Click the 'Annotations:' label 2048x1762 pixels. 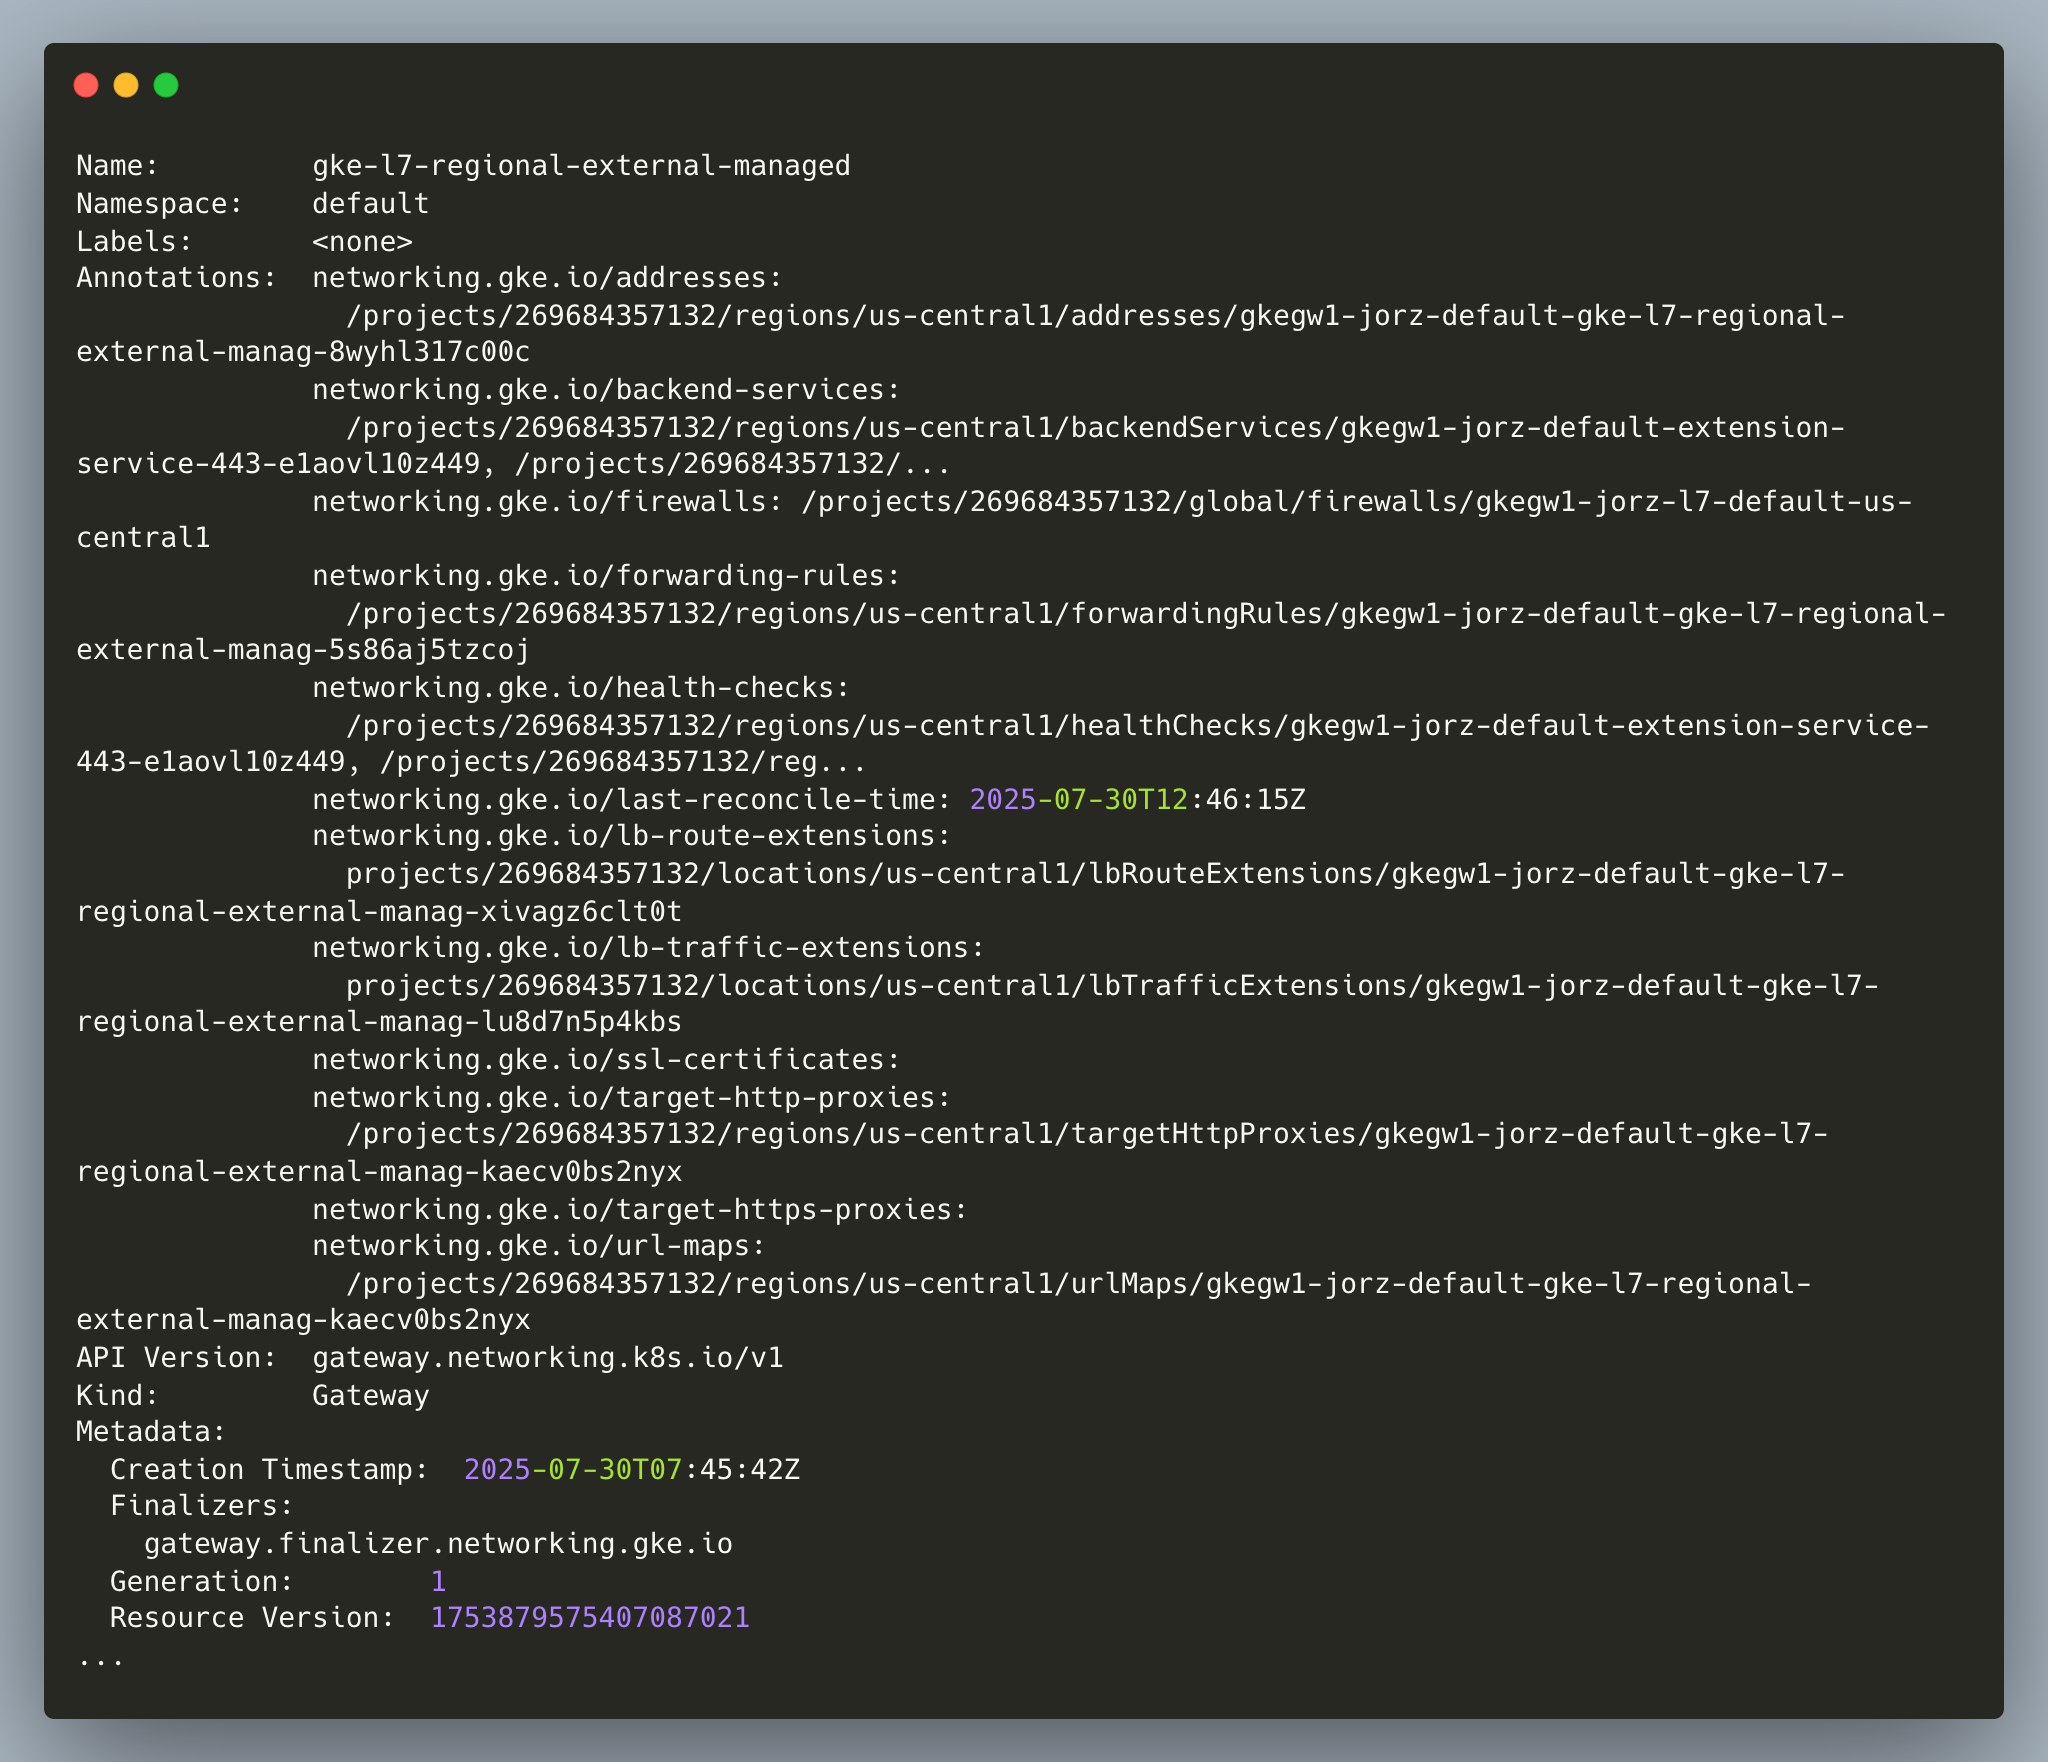176,278
